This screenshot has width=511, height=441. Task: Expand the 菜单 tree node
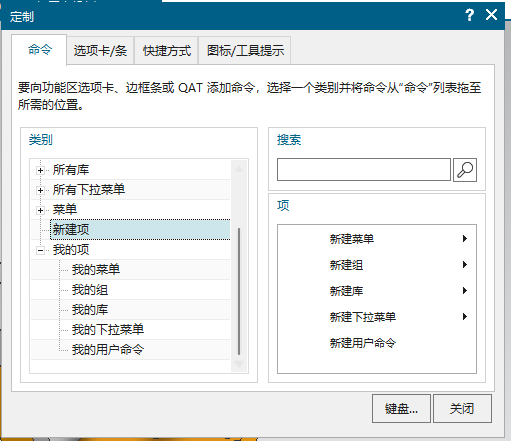pos(40,210)
